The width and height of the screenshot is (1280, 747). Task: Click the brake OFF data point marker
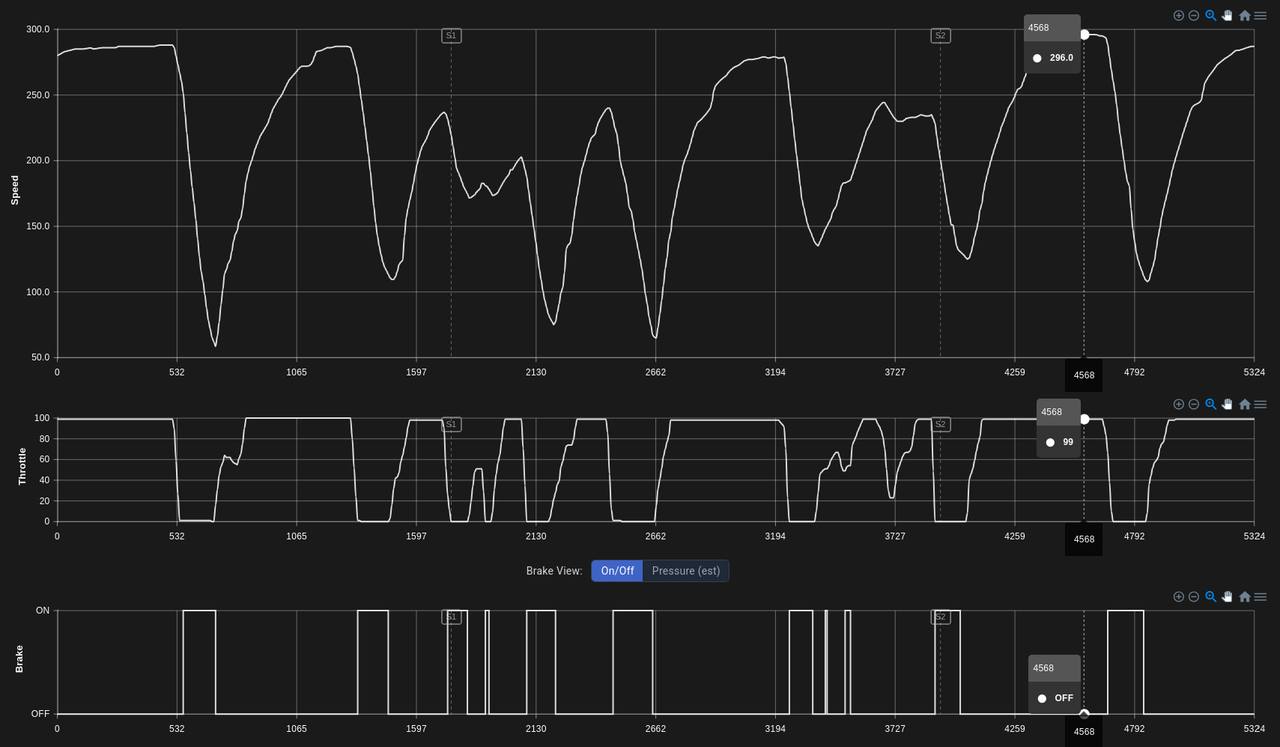pyautogui.click(x=1084, y=713)
